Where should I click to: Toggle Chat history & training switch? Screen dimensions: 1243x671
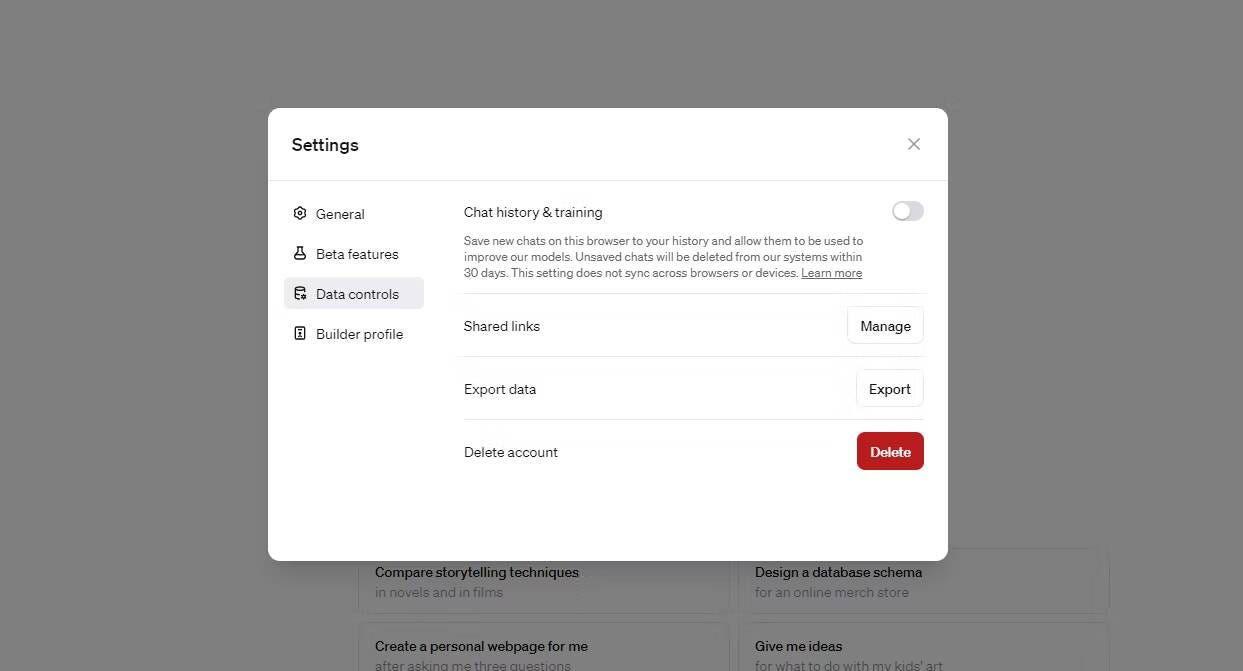point(907,211)
